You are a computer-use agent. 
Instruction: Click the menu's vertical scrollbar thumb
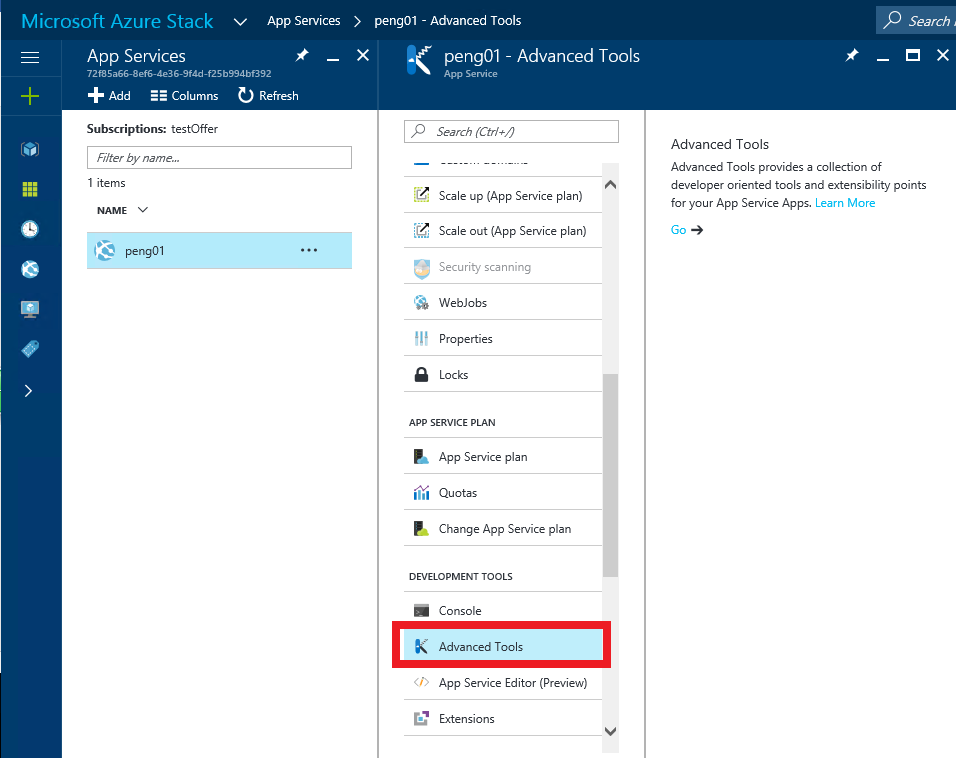[x=610, y=475]
